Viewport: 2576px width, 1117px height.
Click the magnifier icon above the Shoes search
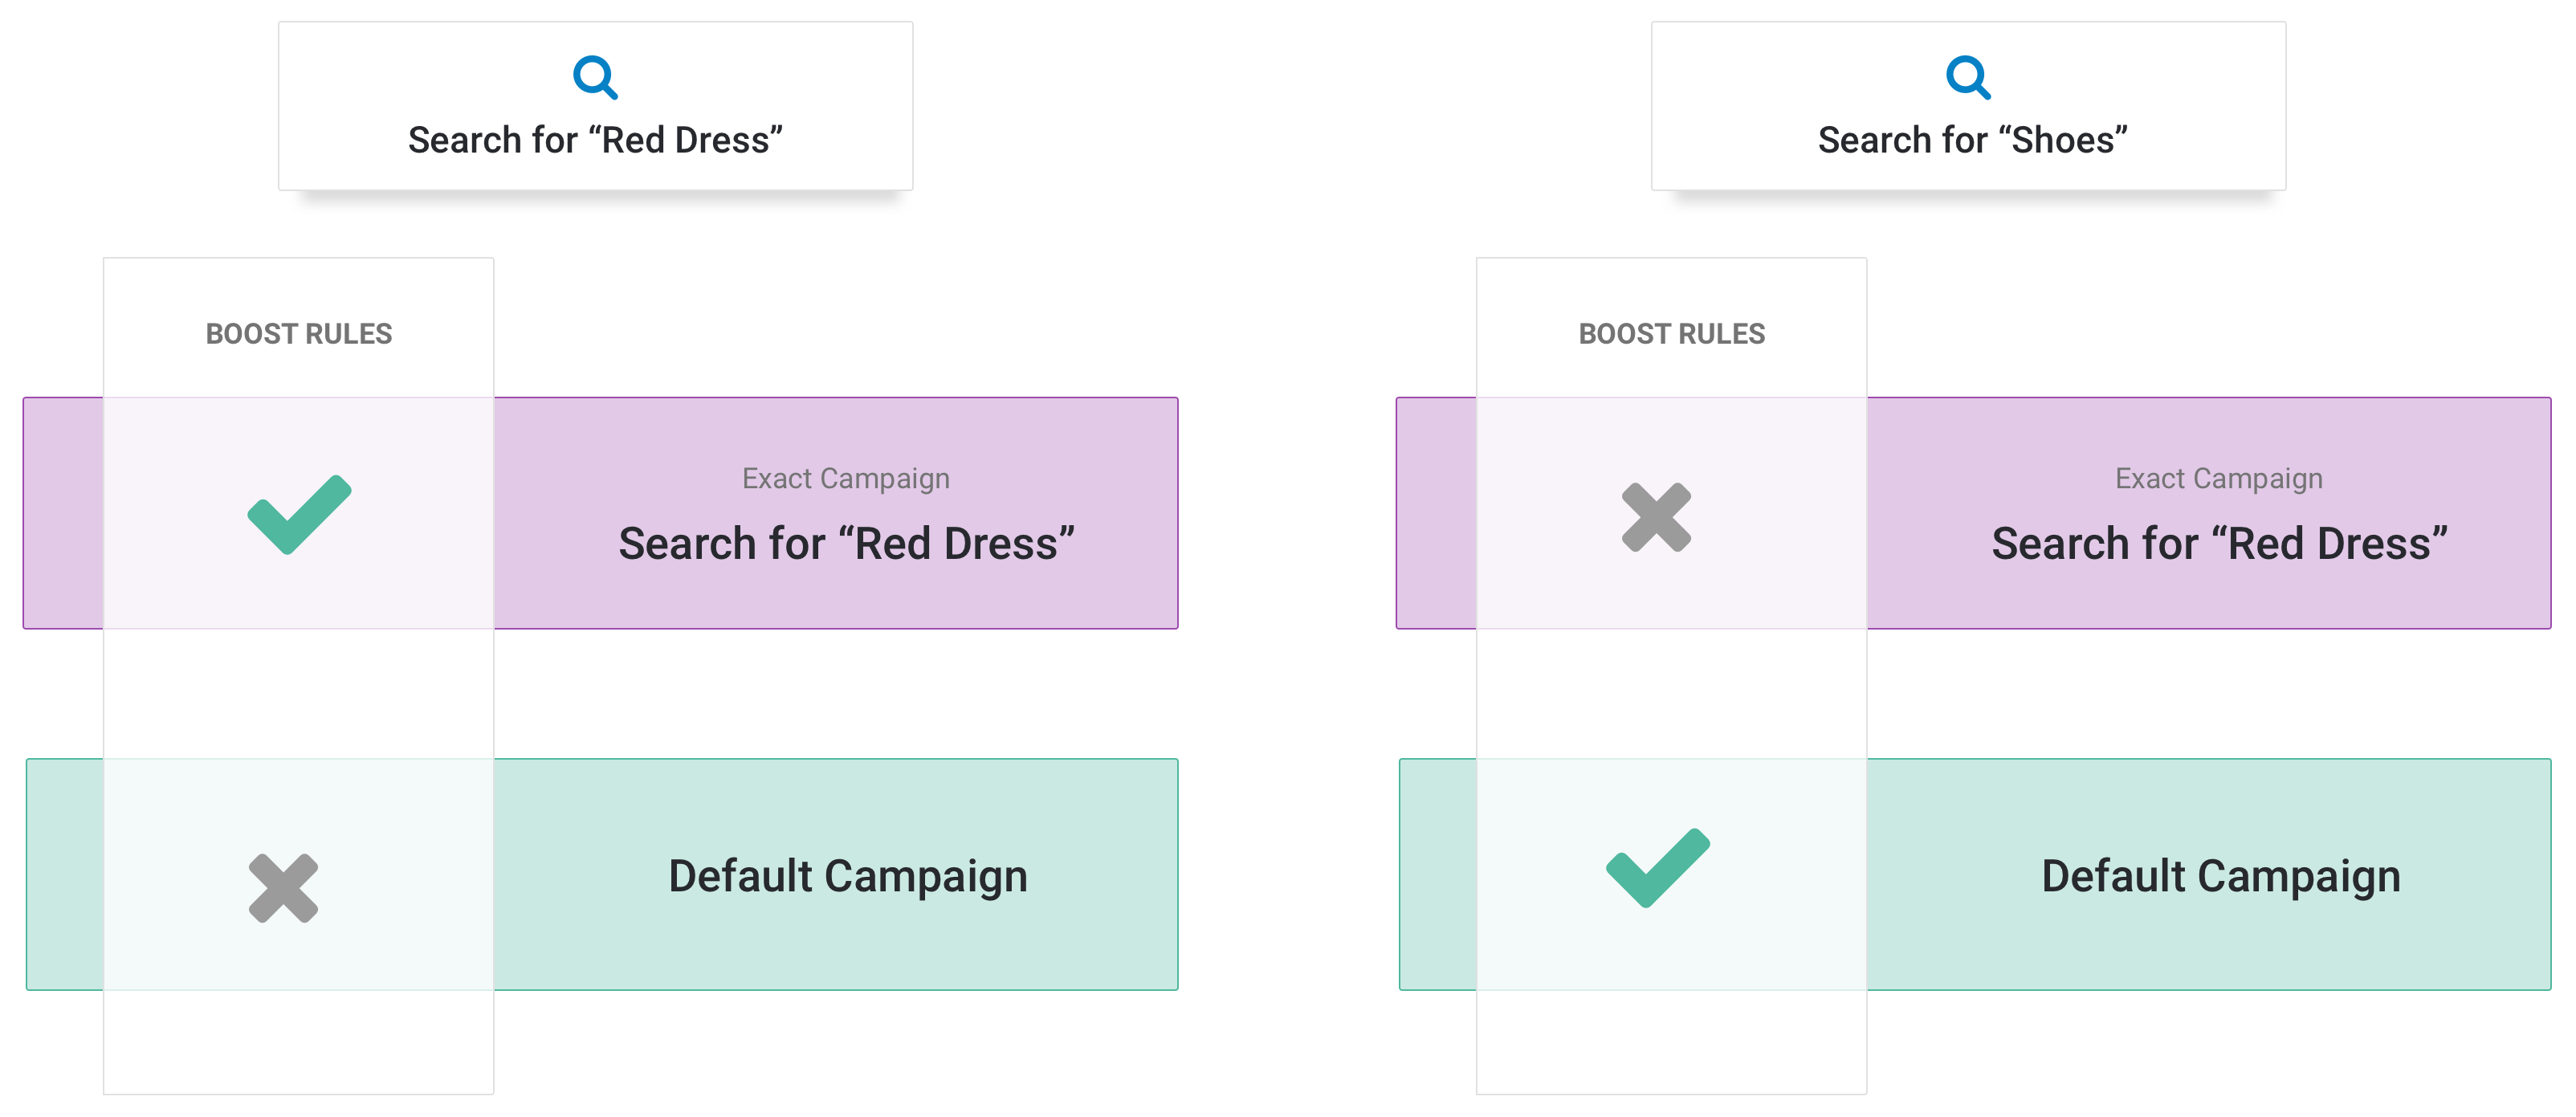1967,77
